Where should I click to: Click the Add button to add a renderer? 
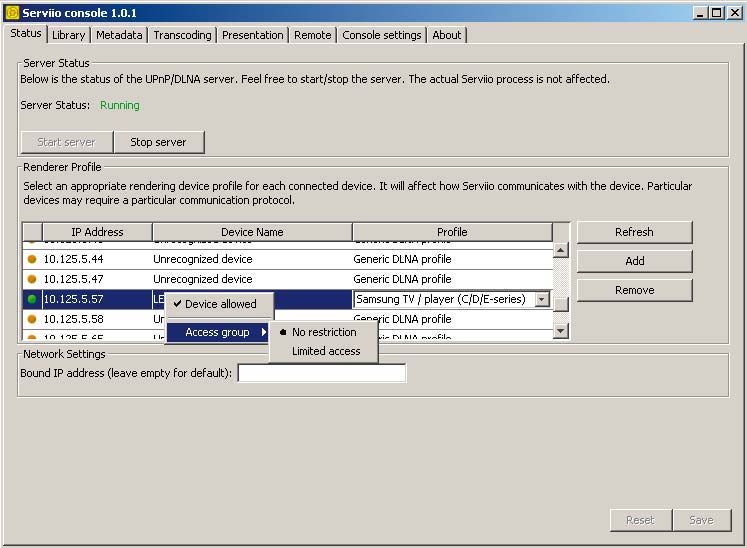point(634,261)
